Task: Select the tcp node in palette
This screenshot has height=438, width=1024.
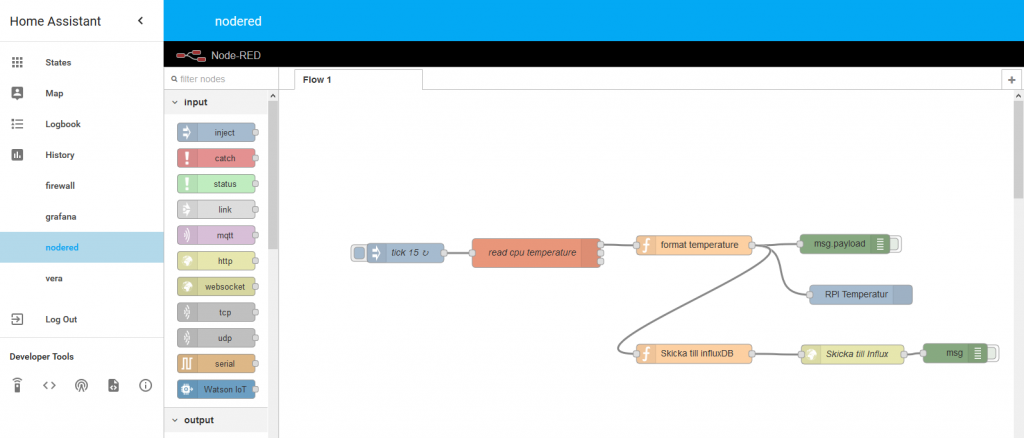Action: [x=216, y=312]
